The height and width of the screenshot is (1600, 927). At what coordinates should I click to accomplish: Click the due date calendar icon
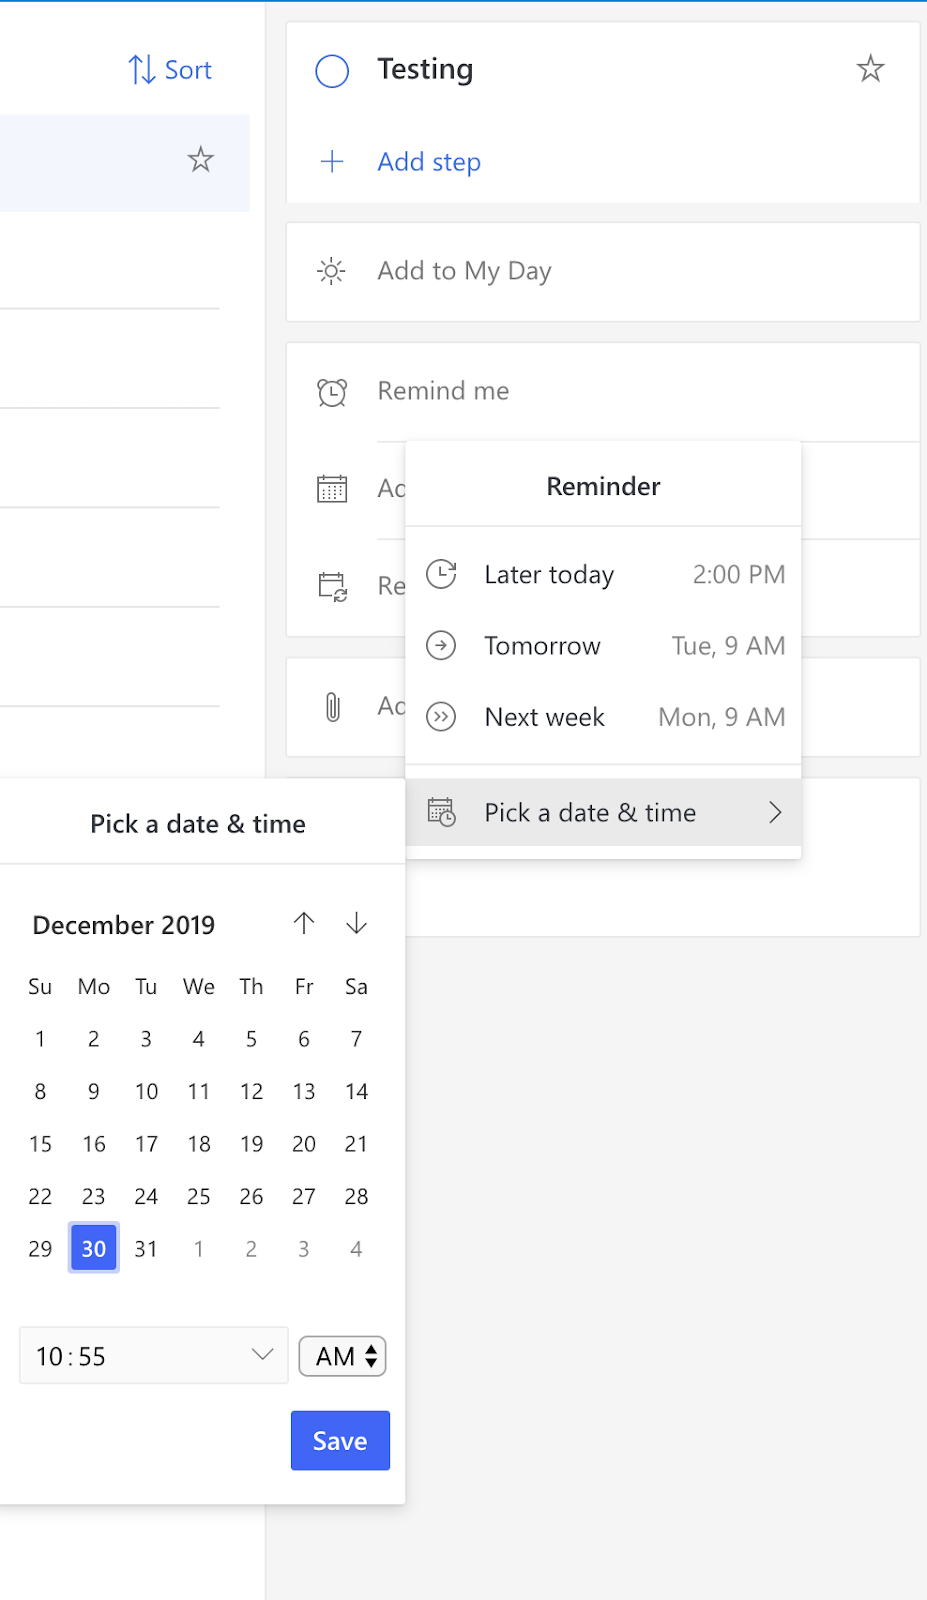332,489
